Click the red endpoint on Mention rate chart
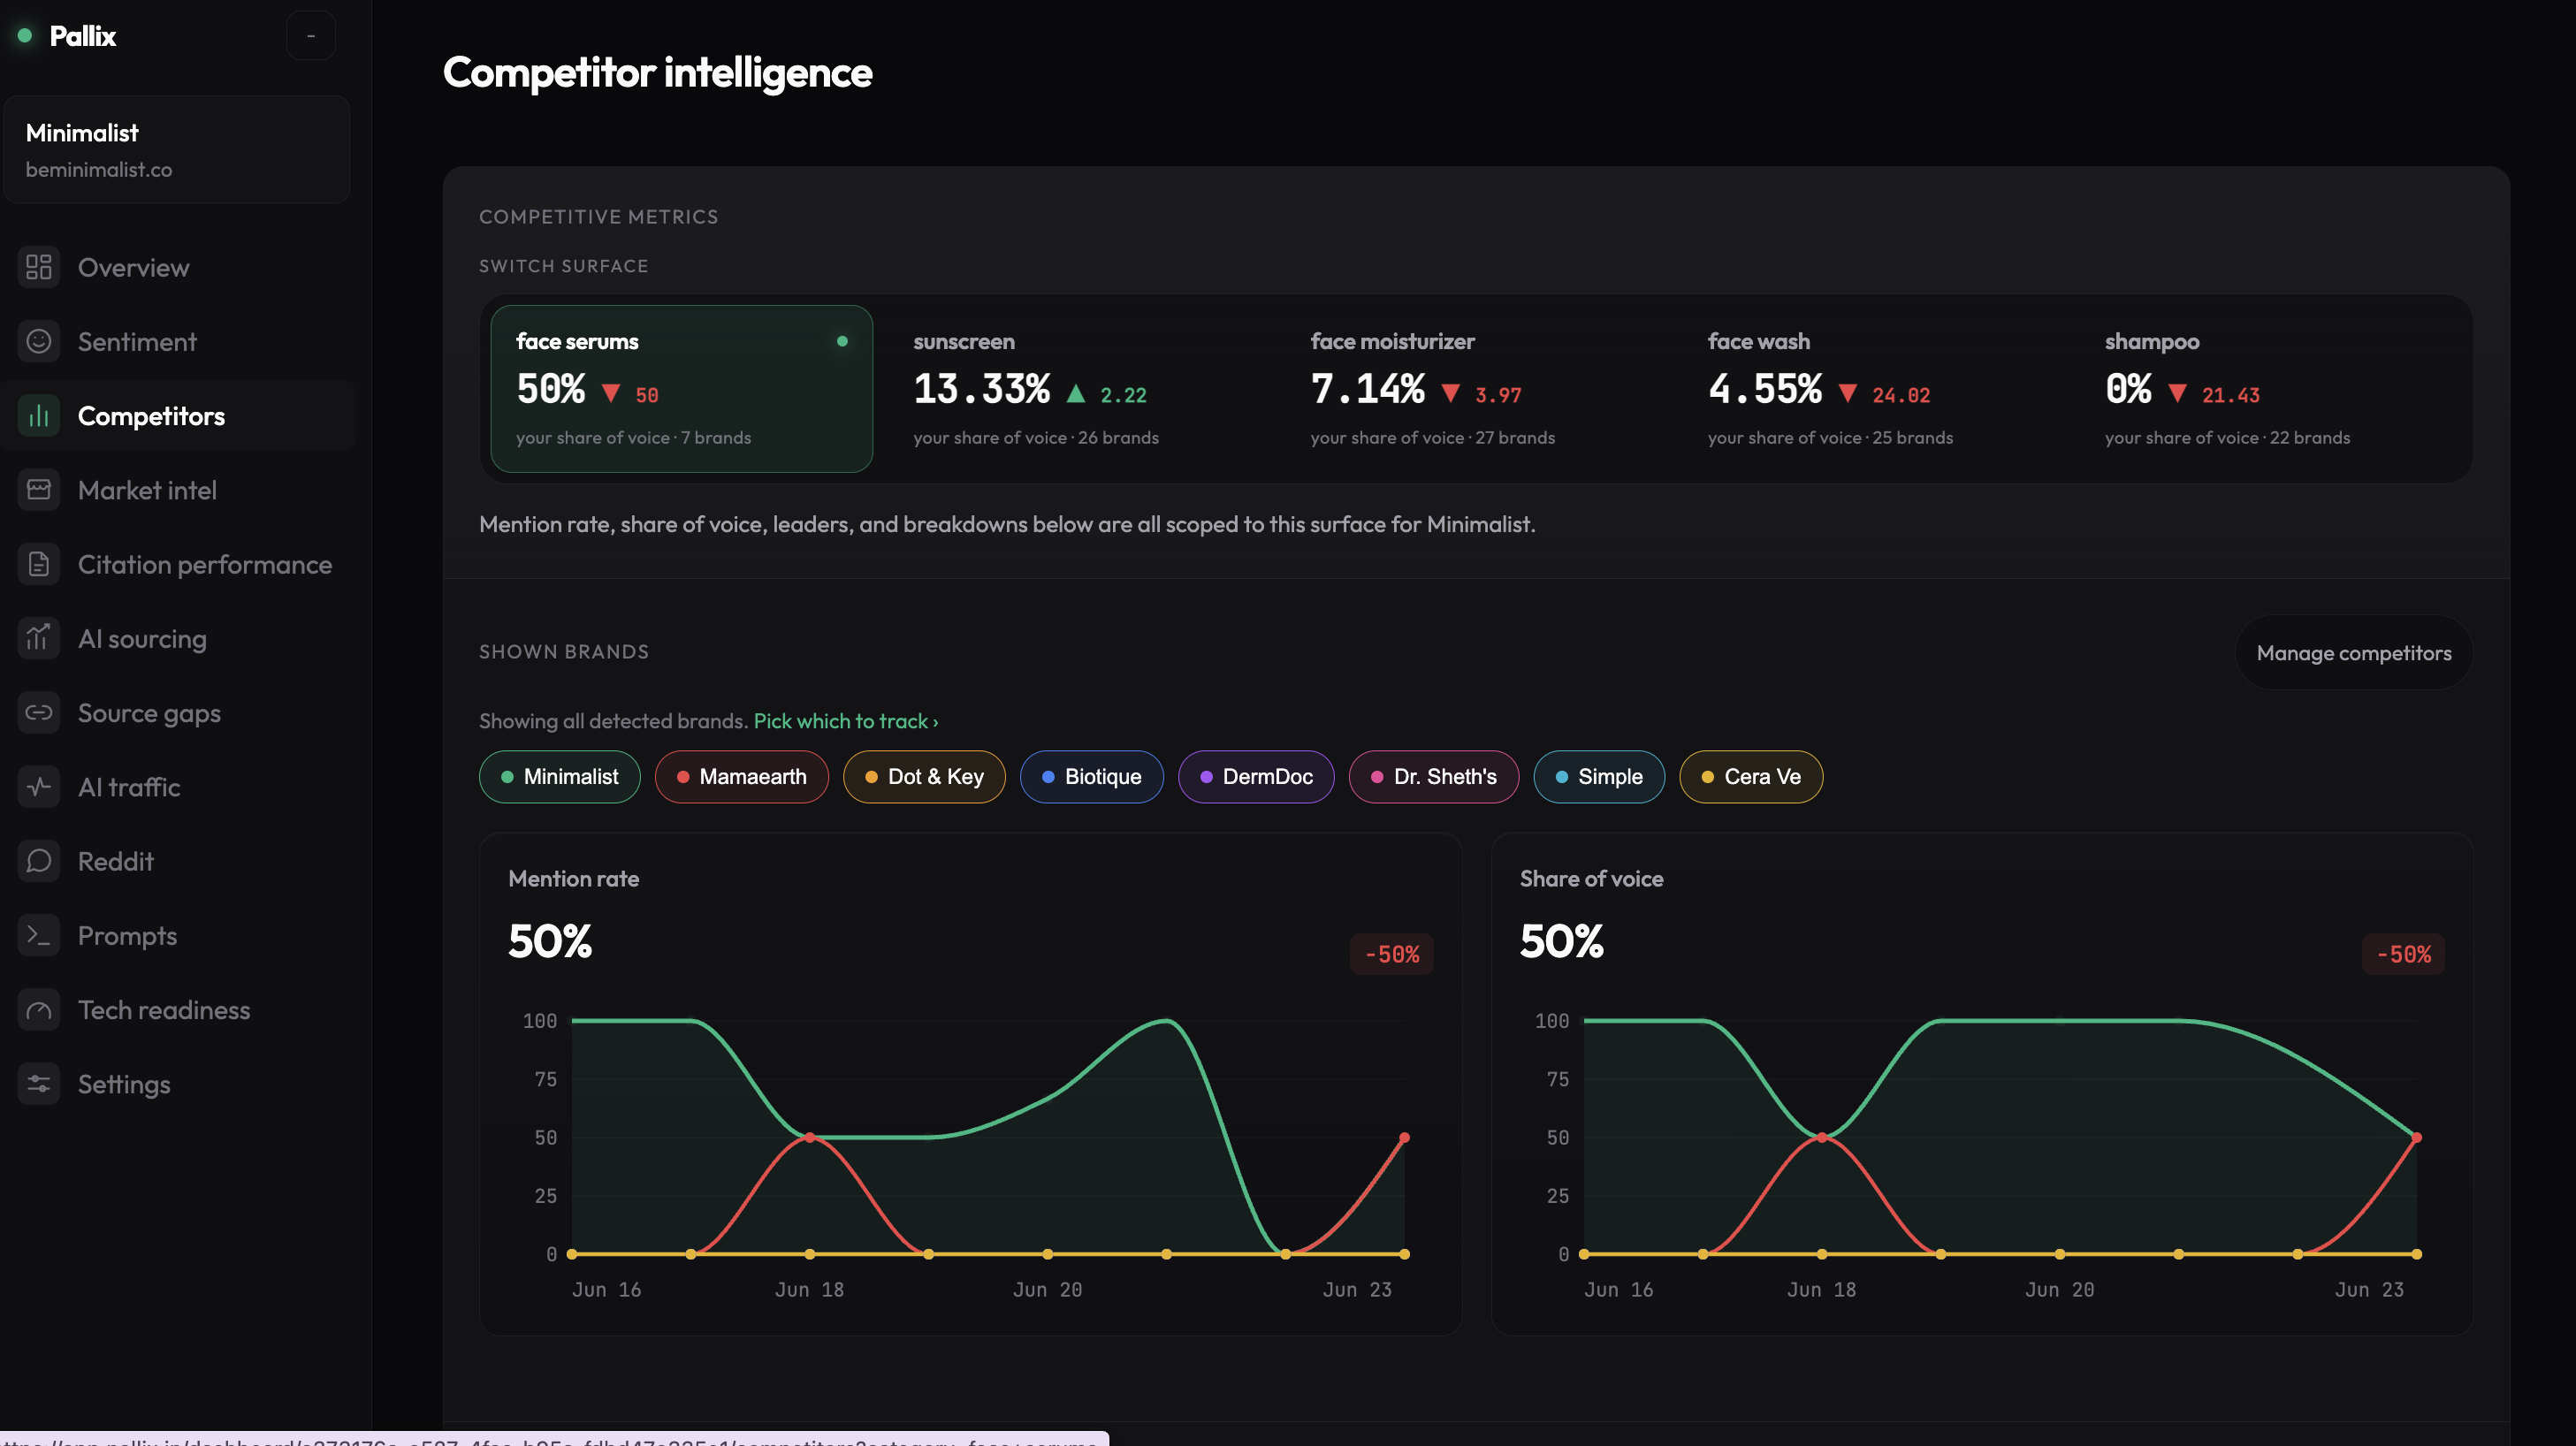 coord(1404,1137)
